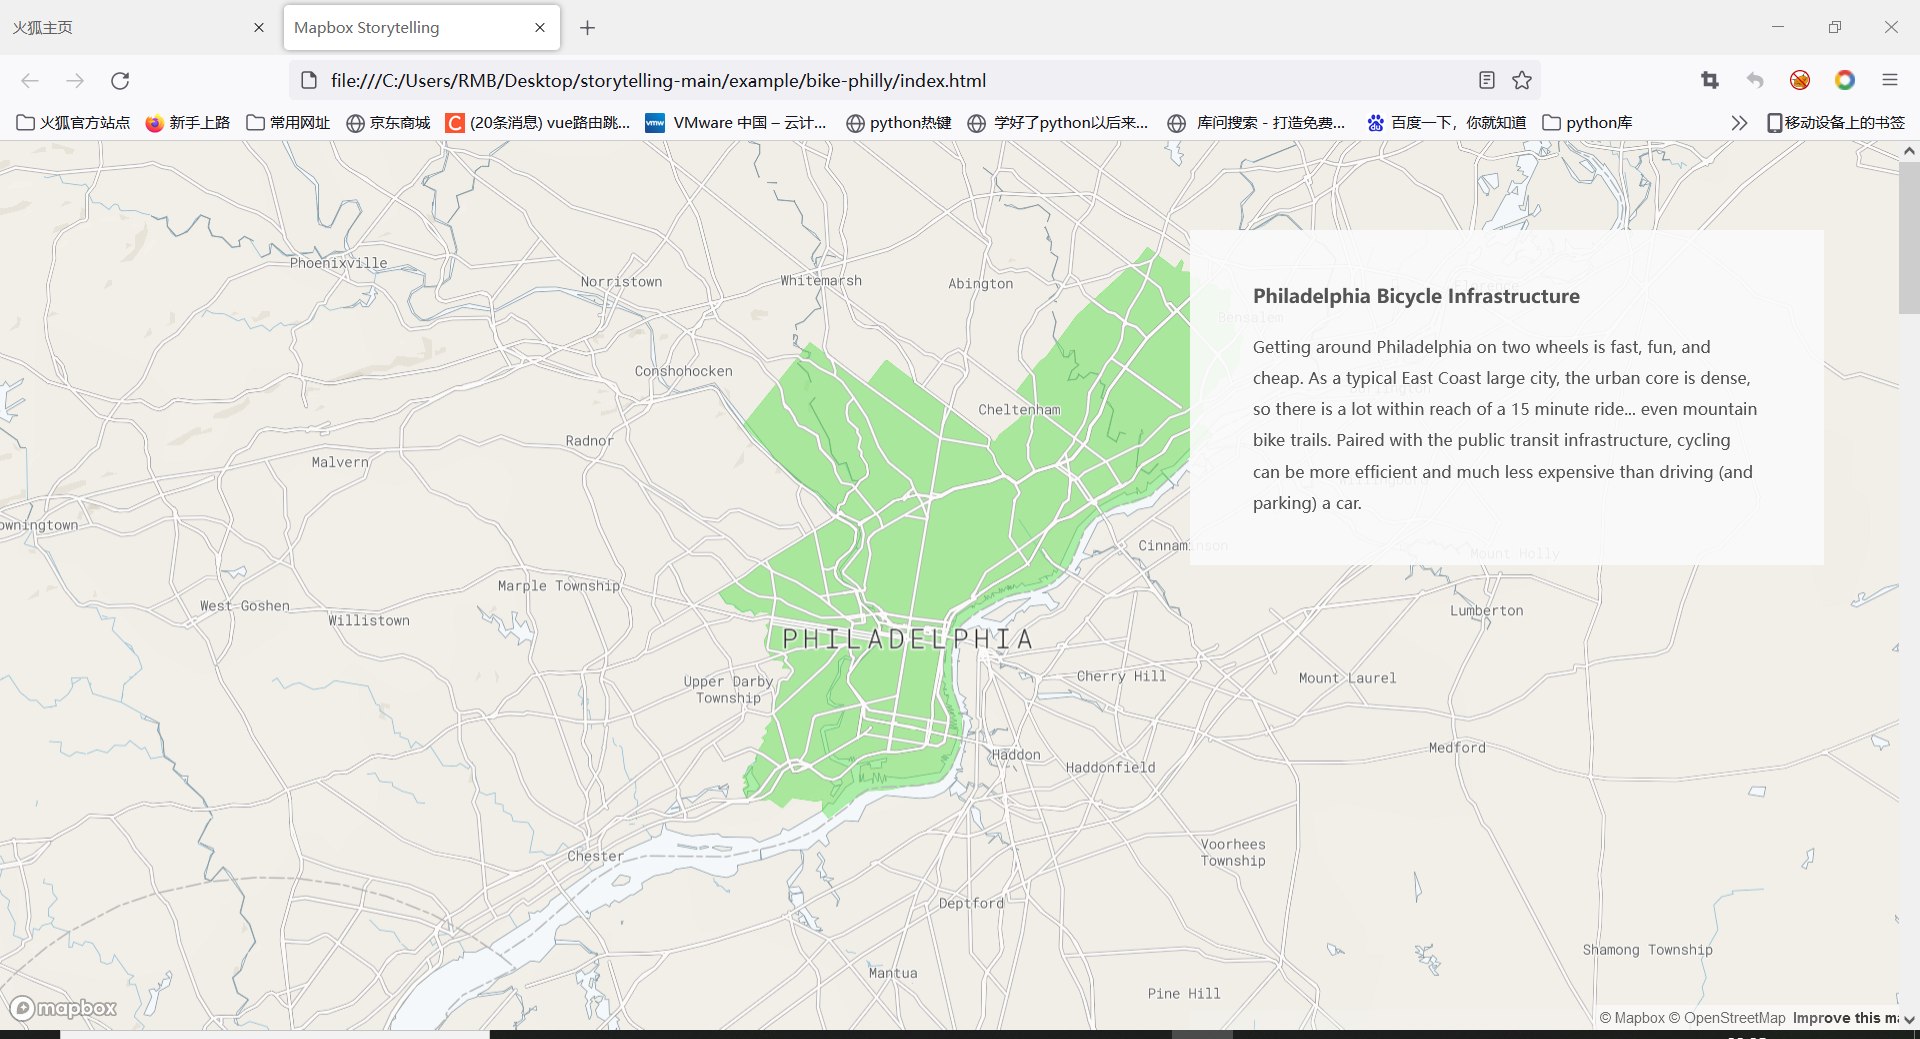Viewport: 1920px width, 1039px height.
Task: Select the Mapbox Storytelling tab
Action: coord(400,27)
